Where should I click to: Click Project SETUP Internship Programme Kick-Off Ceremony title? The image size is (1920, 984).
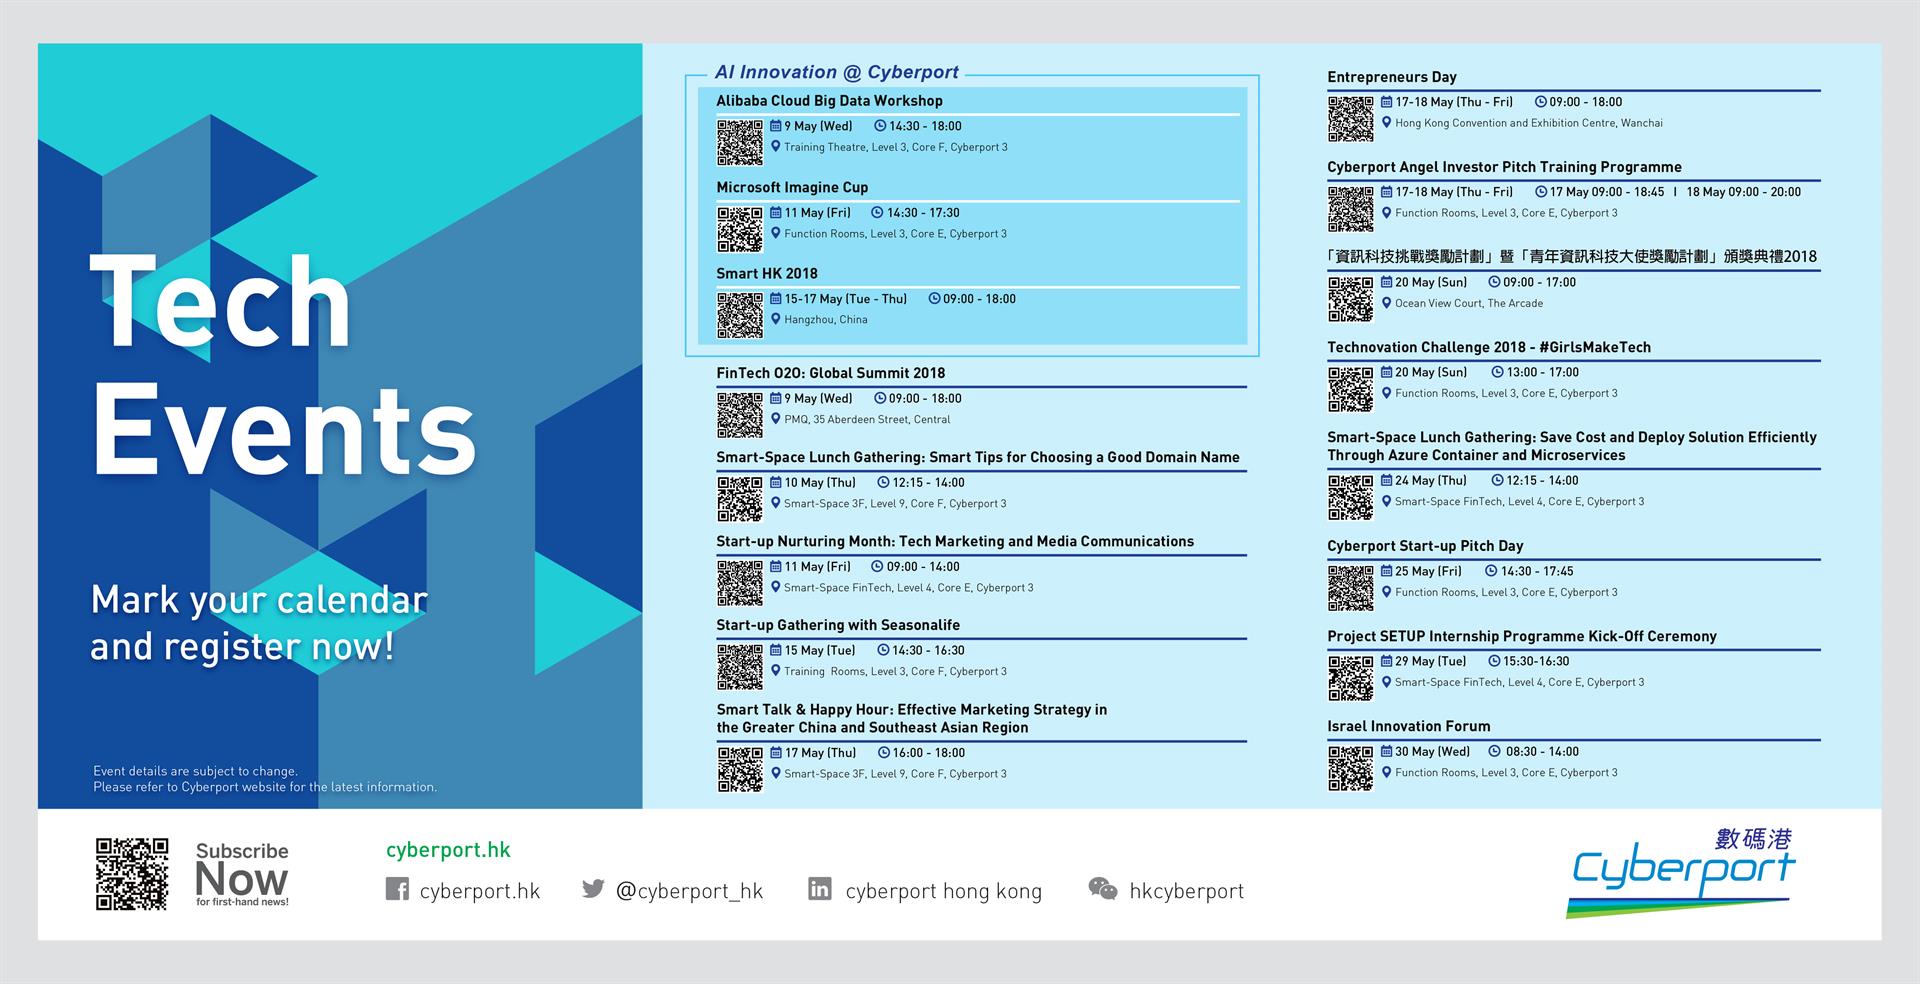pyautogui.click(x=1521, y=636)
